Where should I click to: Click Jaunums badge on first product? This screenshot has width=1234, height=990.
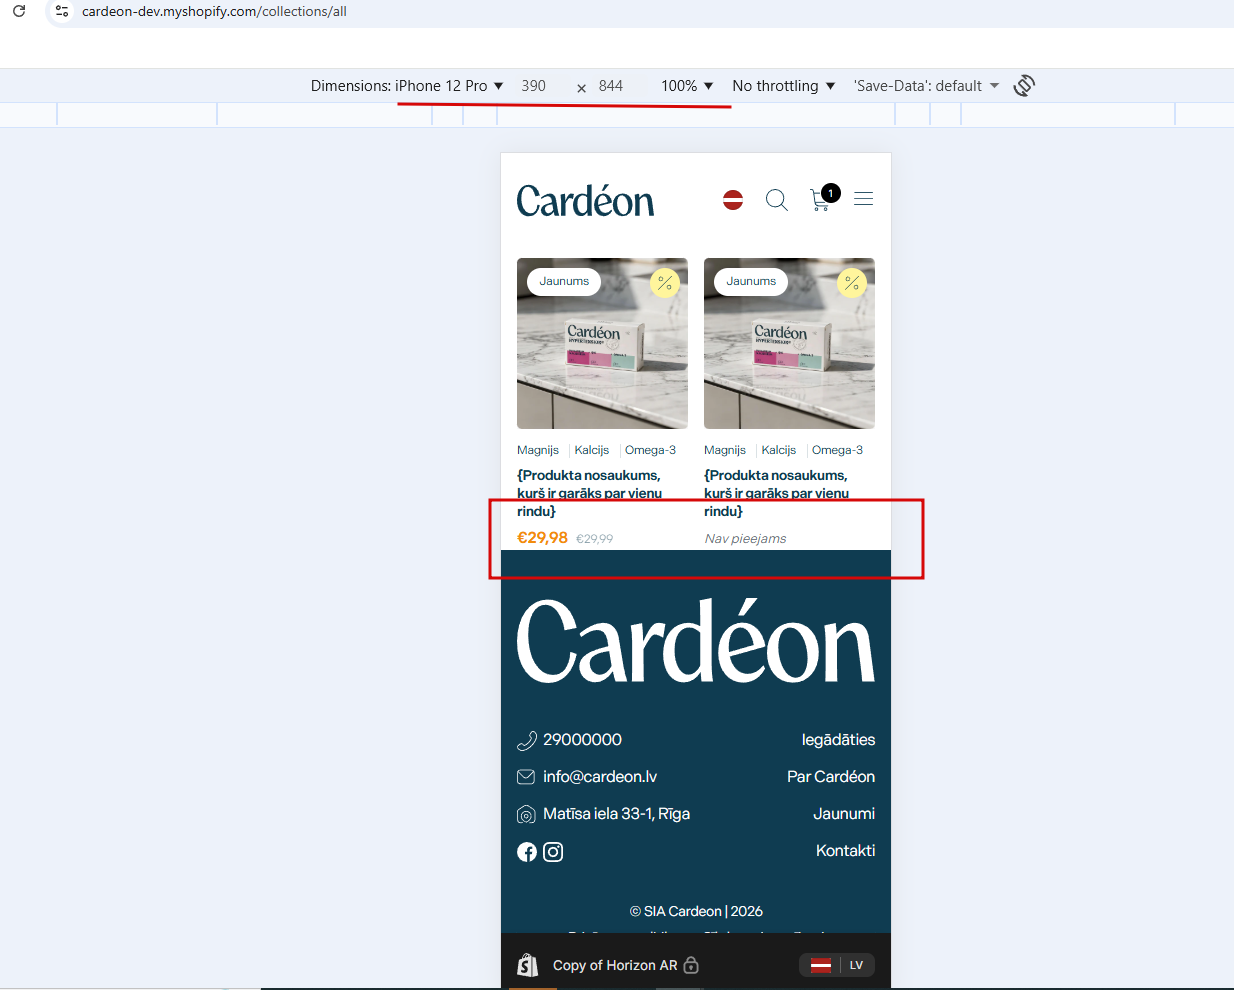[x=564, y=282]
